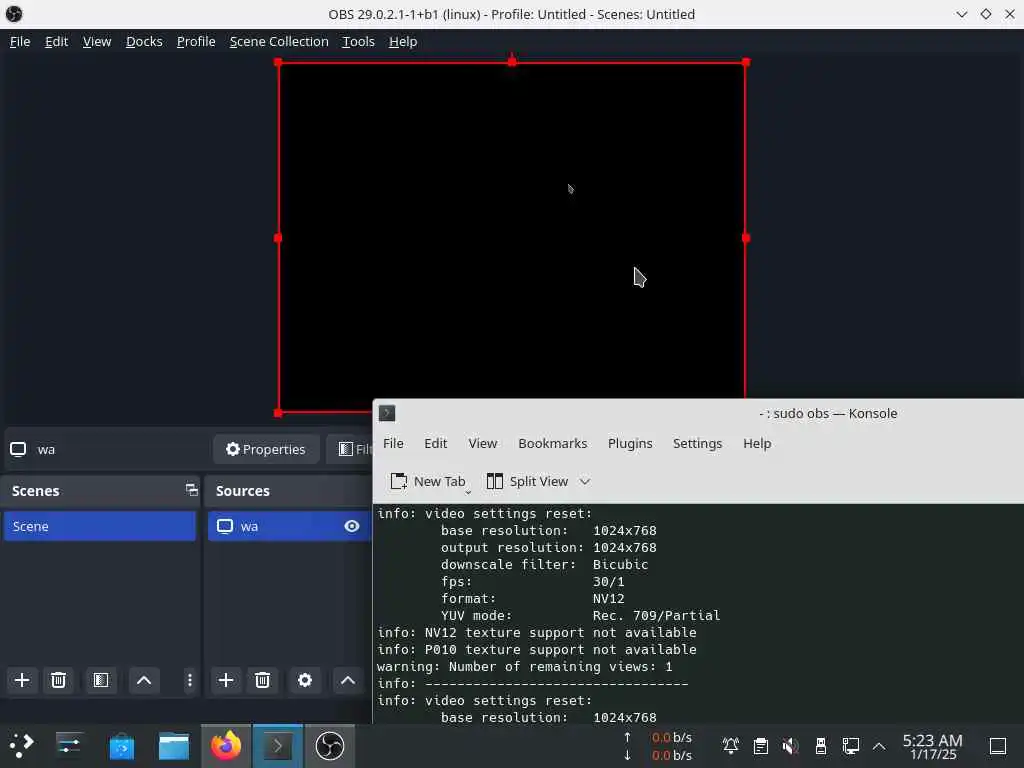
Task: Switch to OBS taskbar entry
Action: (x=330, y=746)
